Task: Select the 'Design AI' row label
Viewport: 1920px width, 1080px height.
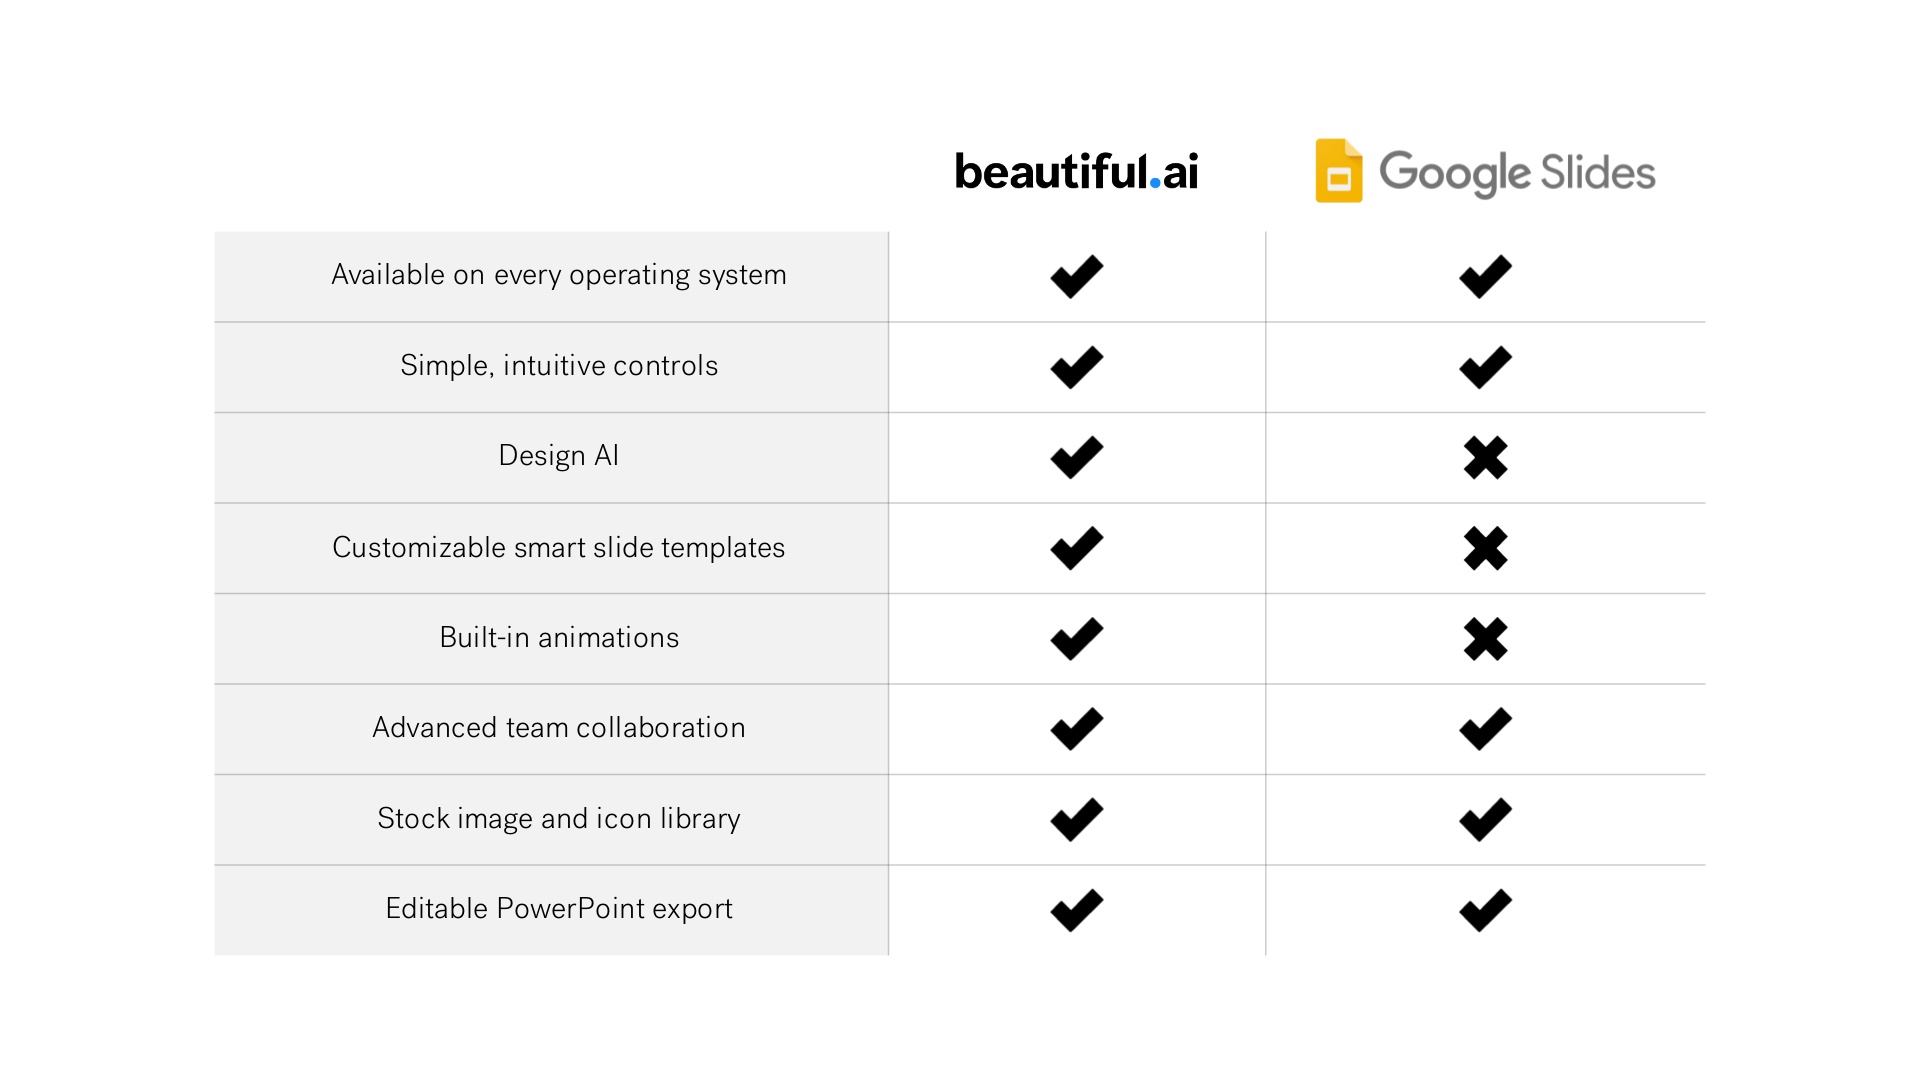Action: coord(559,456)
